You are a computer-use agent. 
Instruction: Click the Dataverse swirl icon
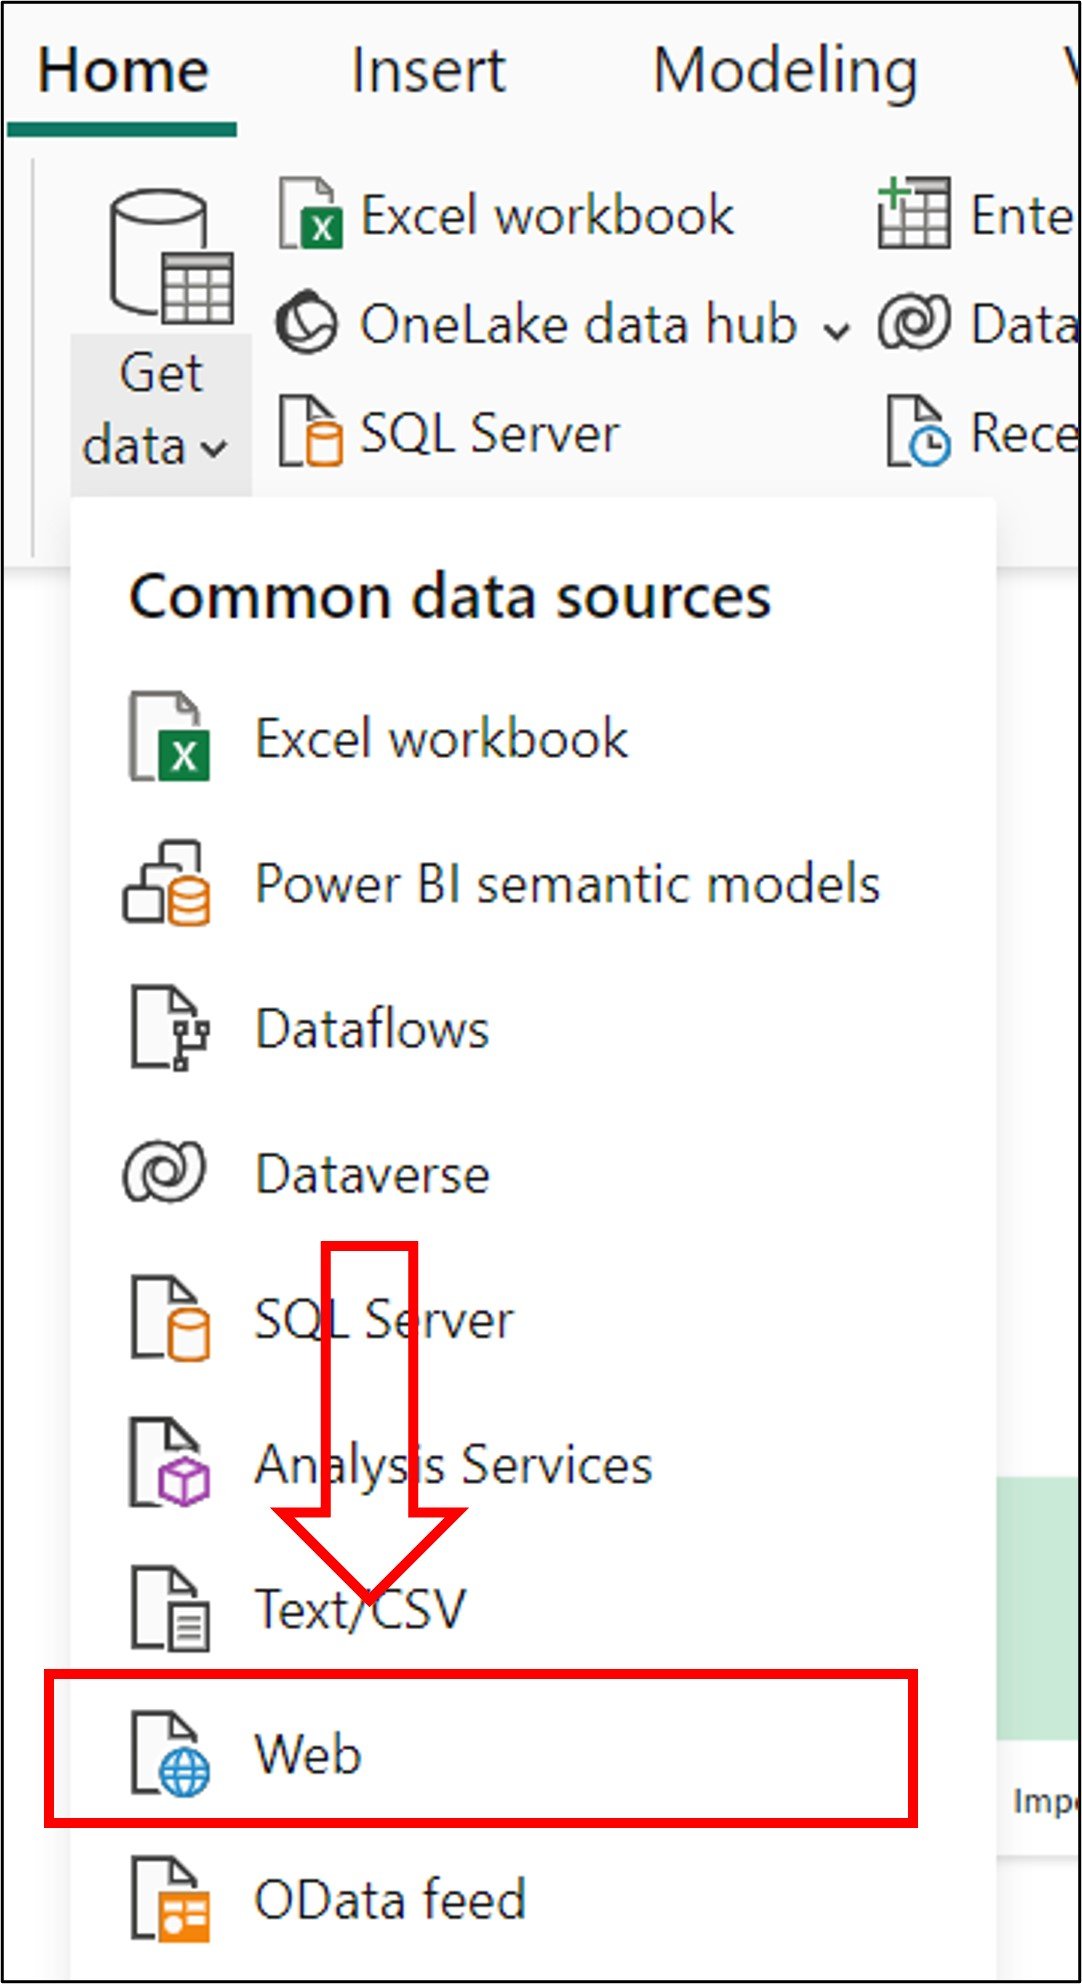click(x=163, y=1173)
